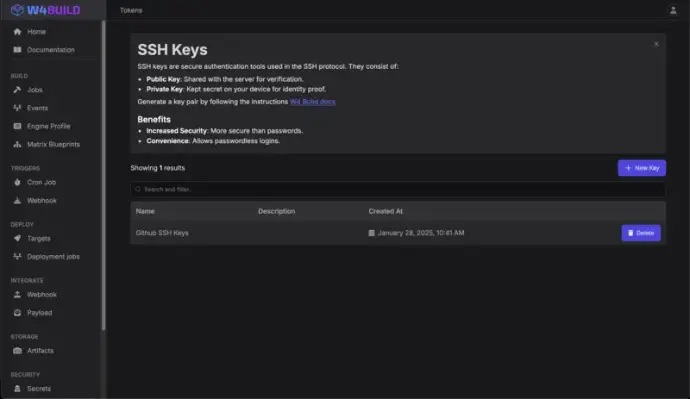Viewport: 690px width, 399px height.
Task: Delete the Github SSH Keys entry
Action: click(641, 233)
